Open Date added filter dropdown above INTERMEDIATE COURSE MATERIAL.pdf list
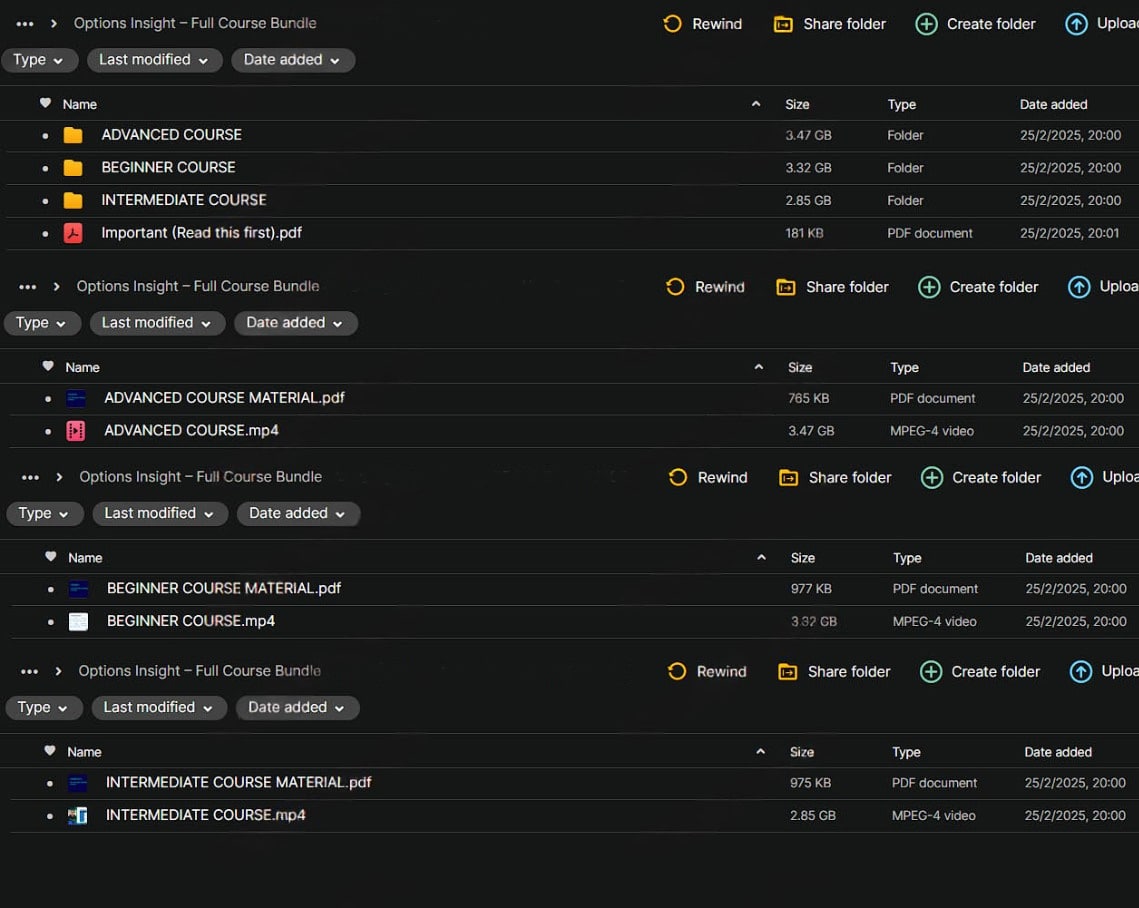1139x908 pixels. (297, 707)
